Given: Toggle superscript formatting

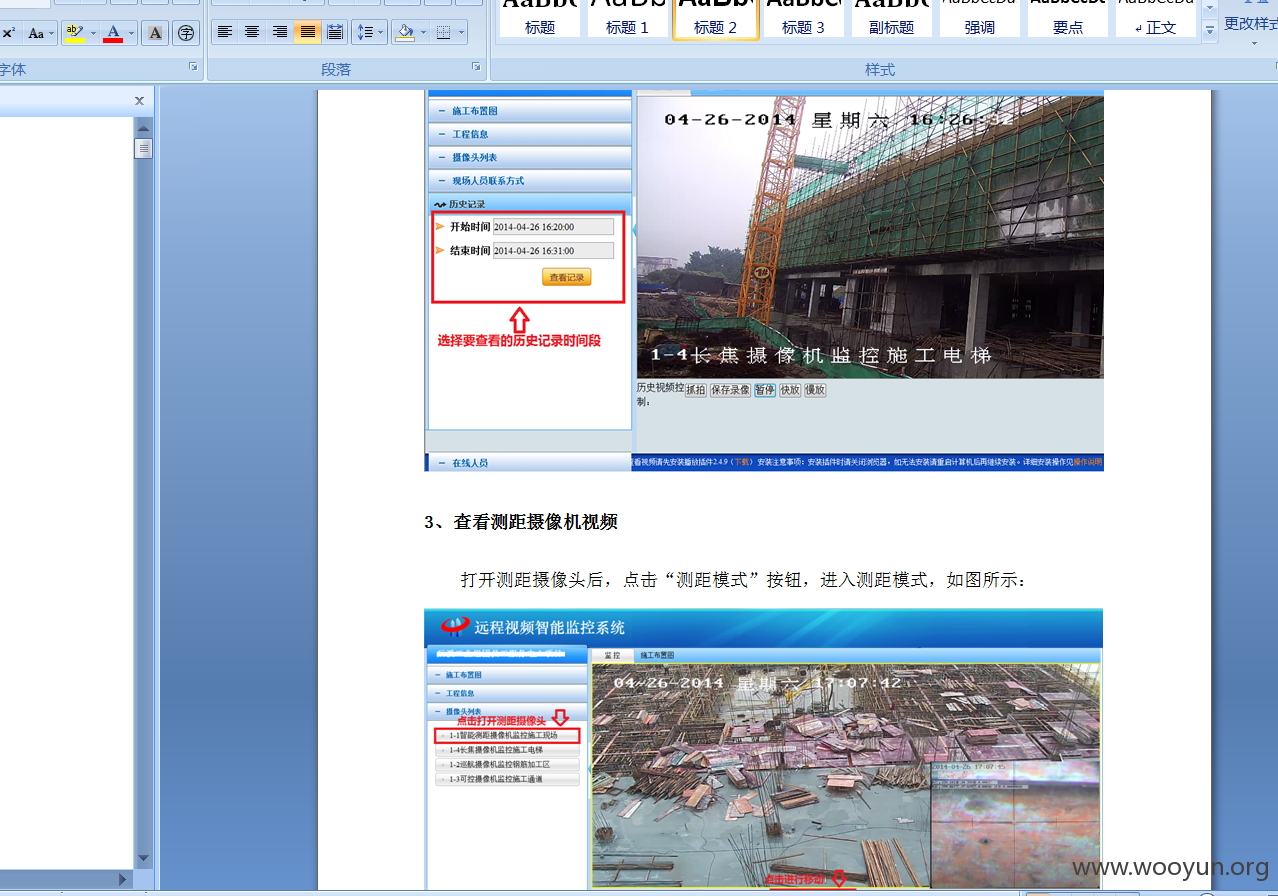Looking at the screenshot, I should click(x=8, y=33).
